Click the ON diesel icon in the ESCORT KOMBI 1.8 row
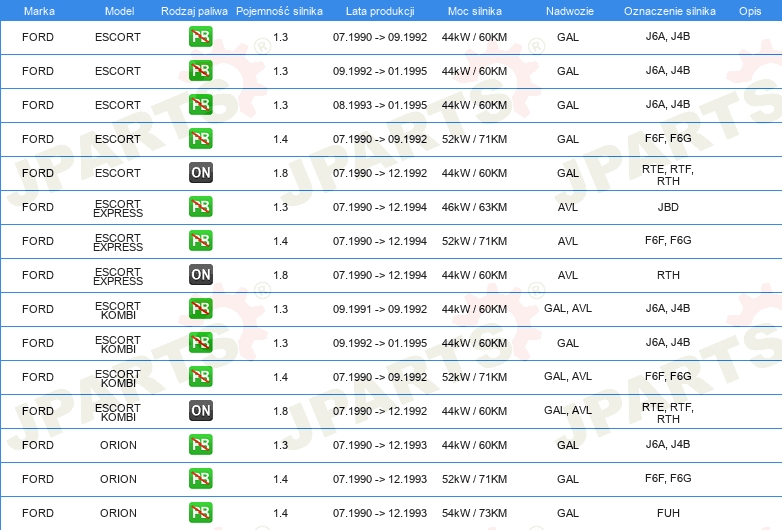 pos(200,411)
